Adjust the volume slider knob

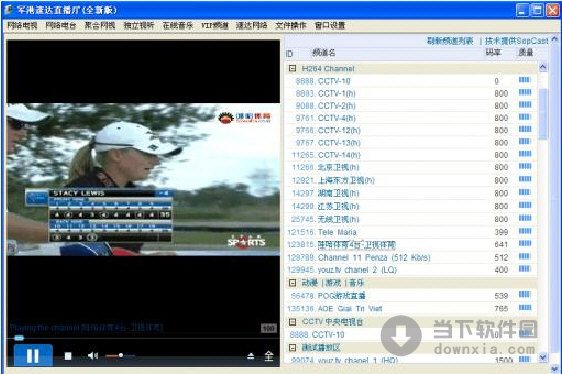[x=121, y=355]
